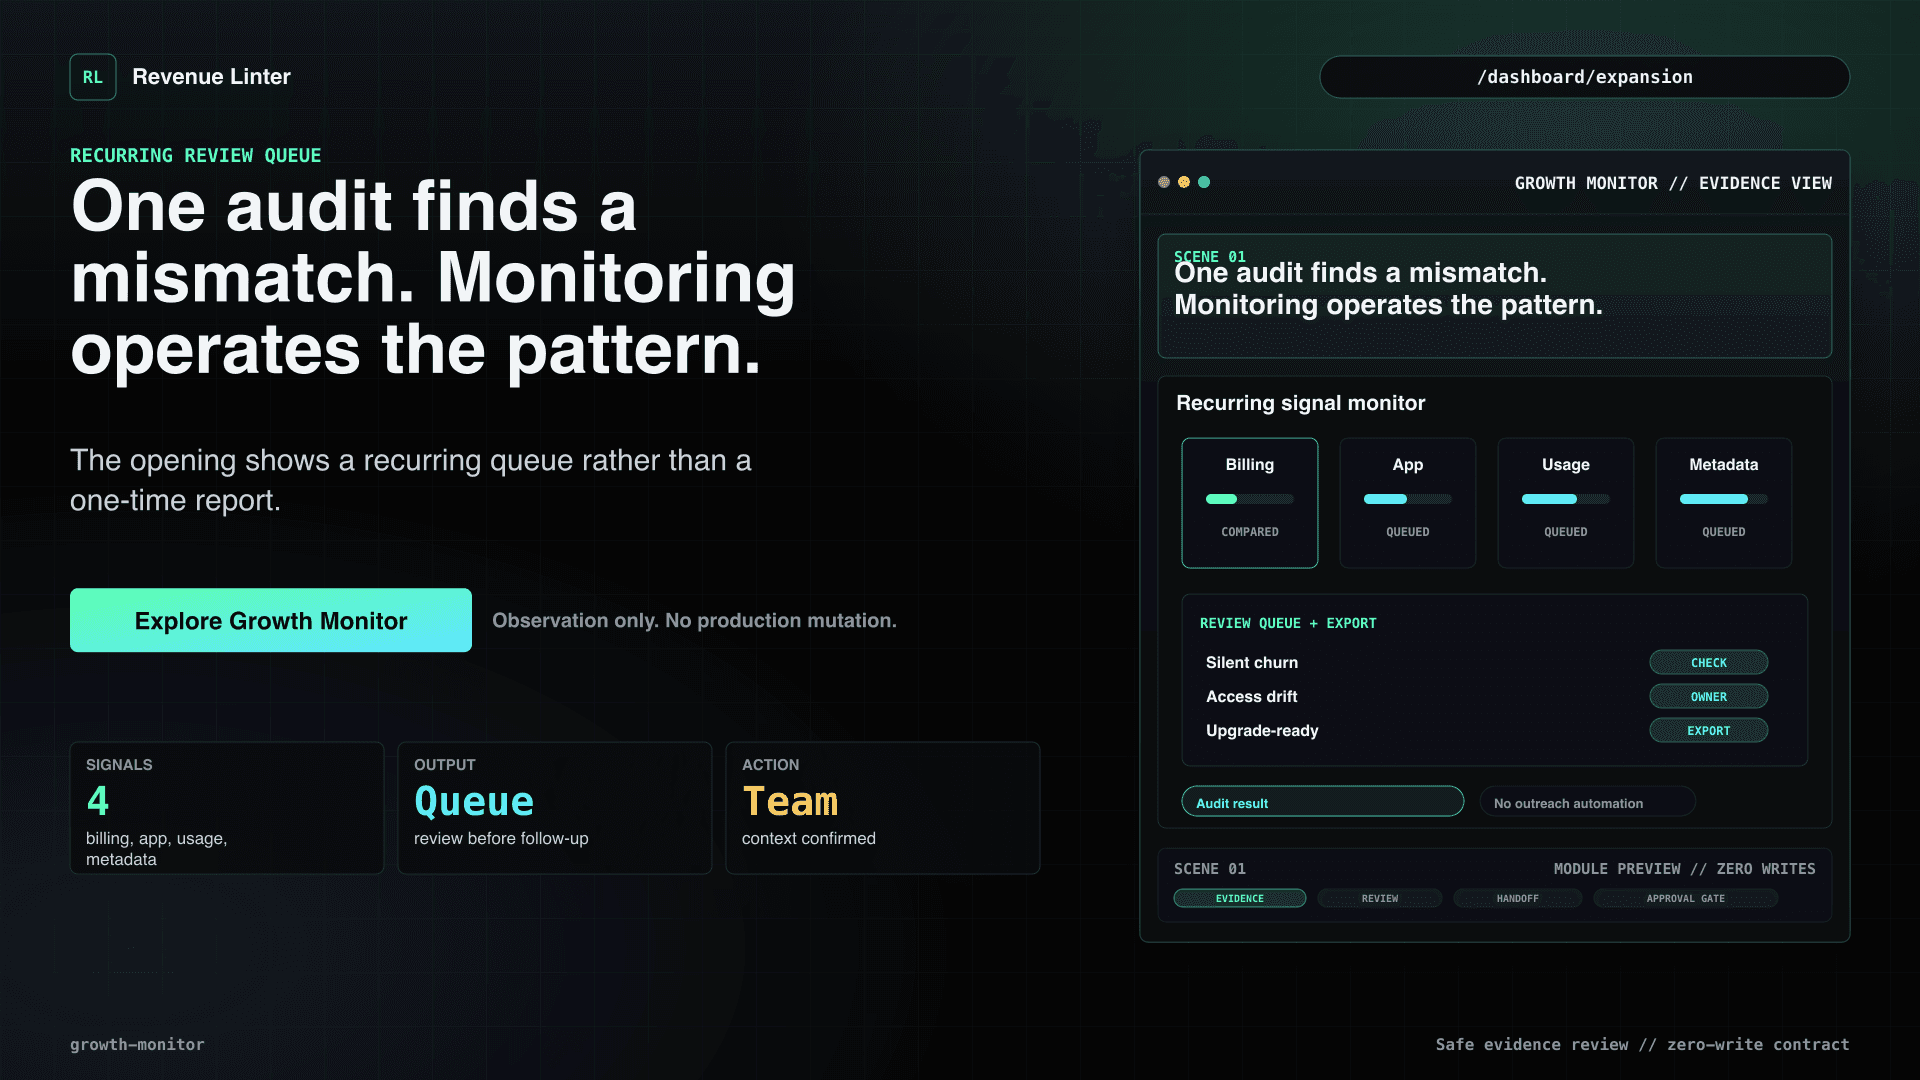
Task: Click the App progress bar
Action: click(1408, 499)
